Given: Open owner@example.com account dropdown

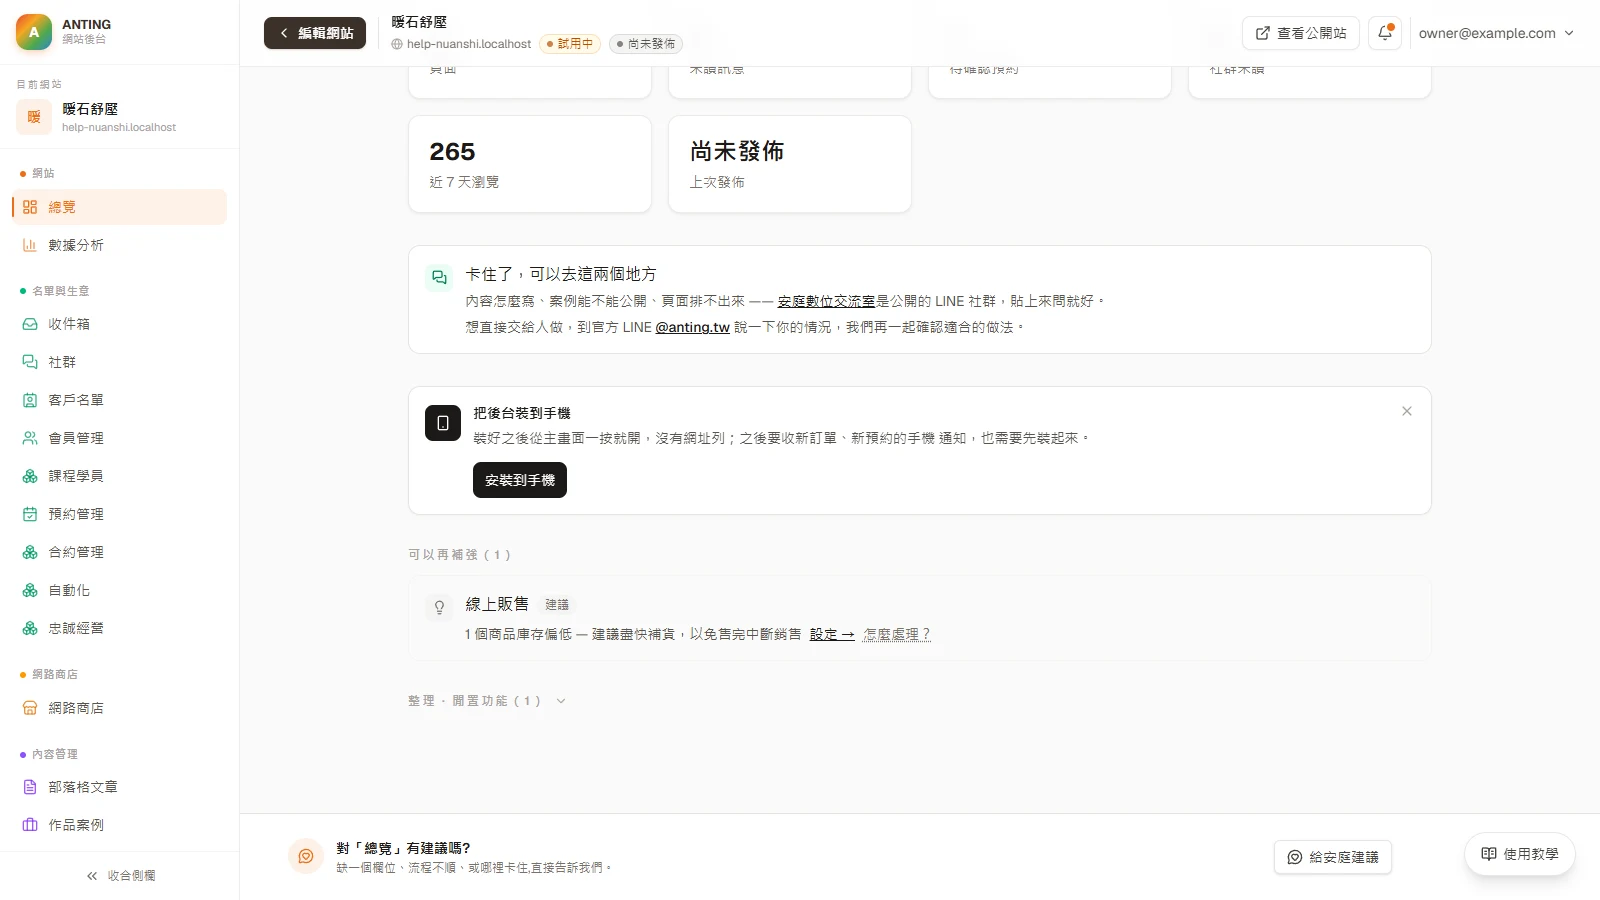Looking at the screenshot, I should tap(1496, 33).
